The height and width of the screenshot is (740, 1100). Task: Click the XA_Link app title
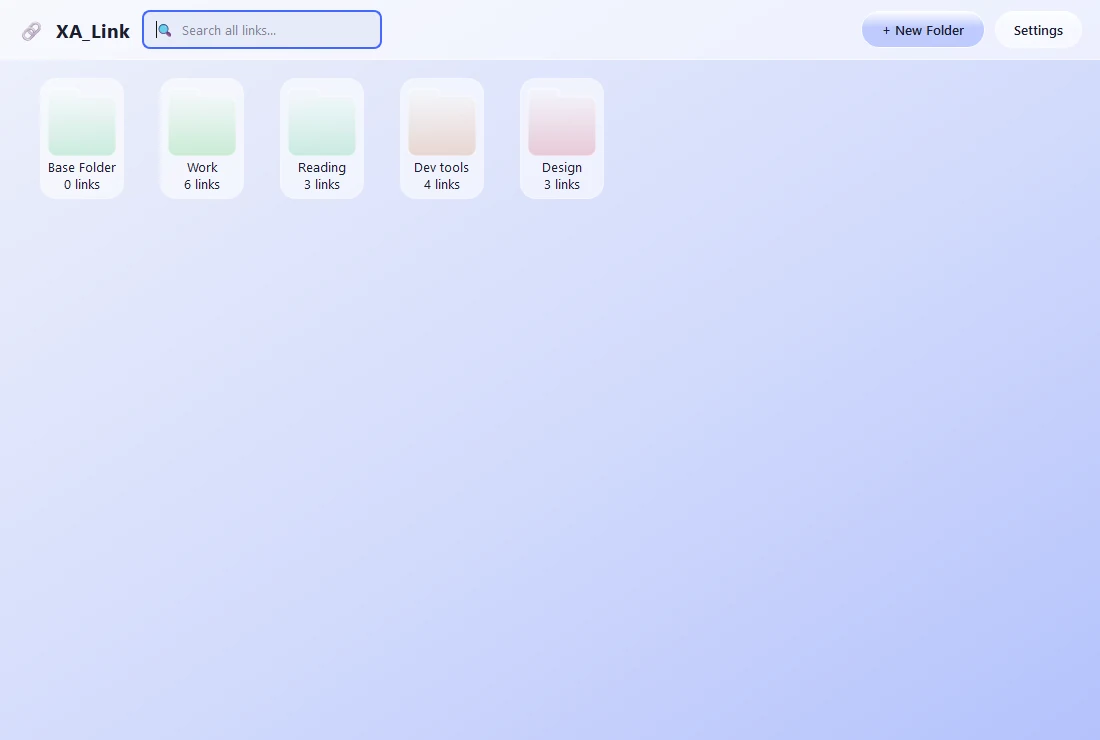tap(93, 32)
